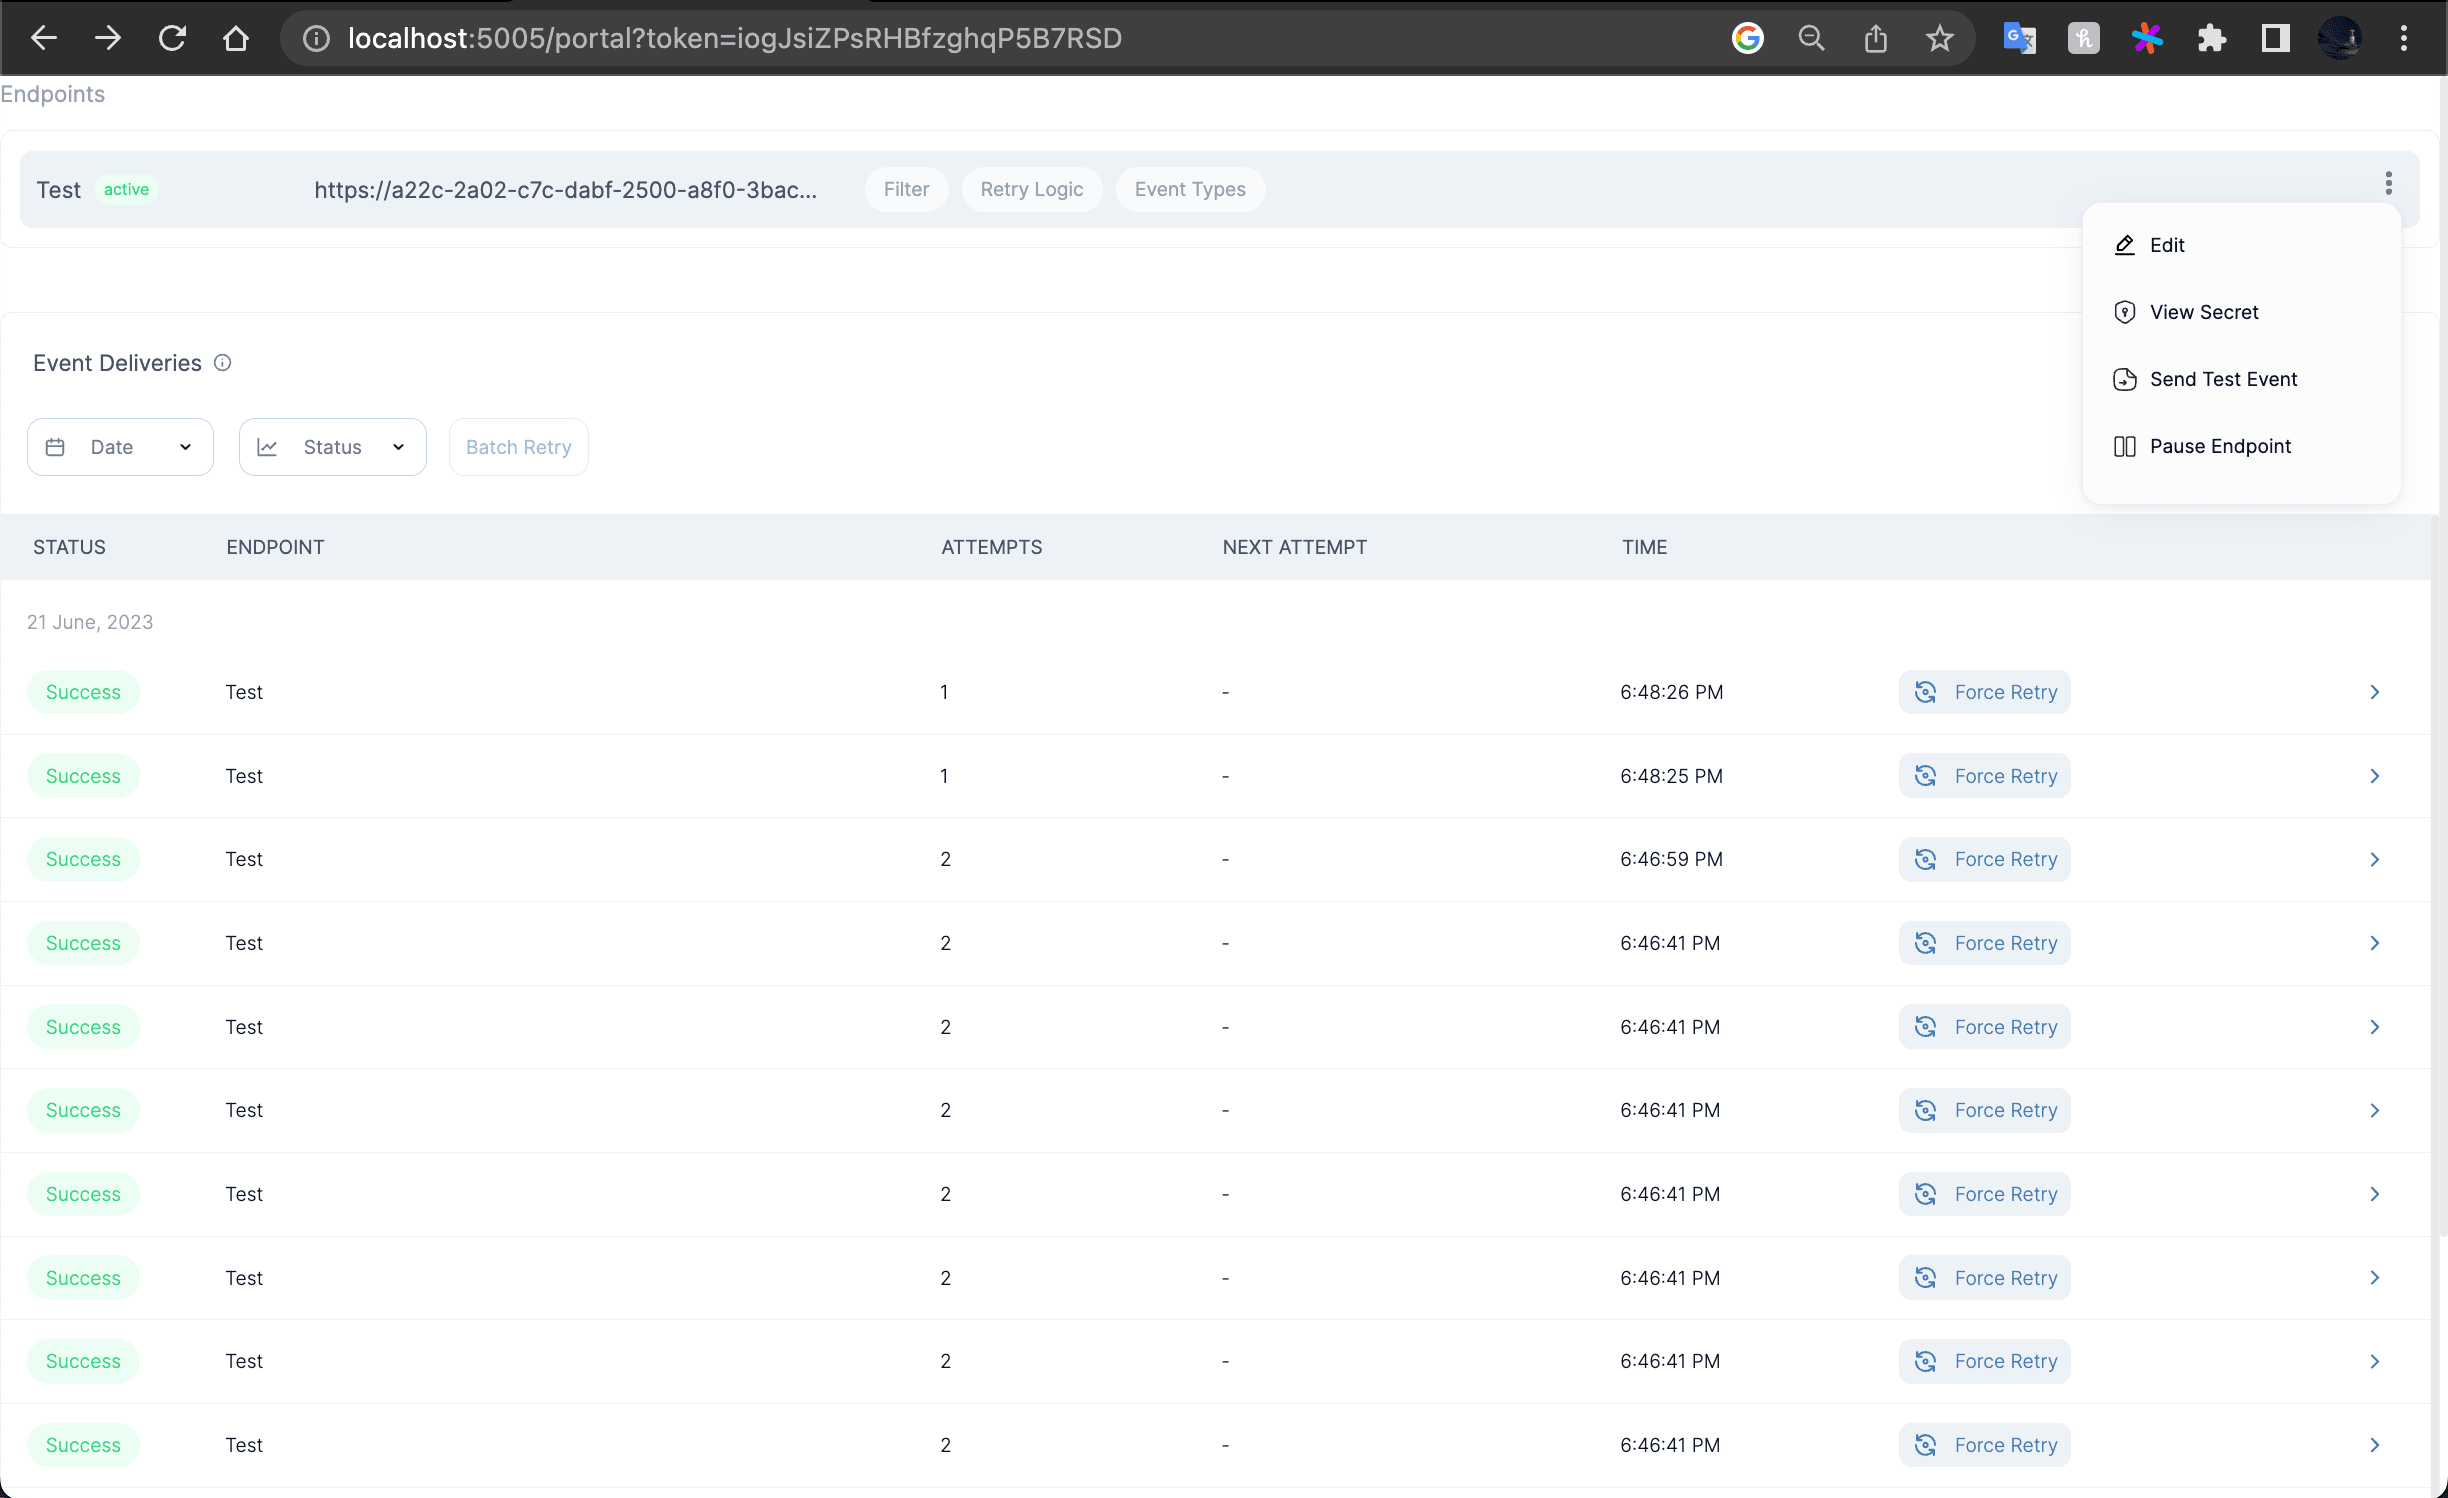This screenshot has height=1498, width=2448.
Task: Click the calendar icon in the Date filter
Action: tap(56, 446)
